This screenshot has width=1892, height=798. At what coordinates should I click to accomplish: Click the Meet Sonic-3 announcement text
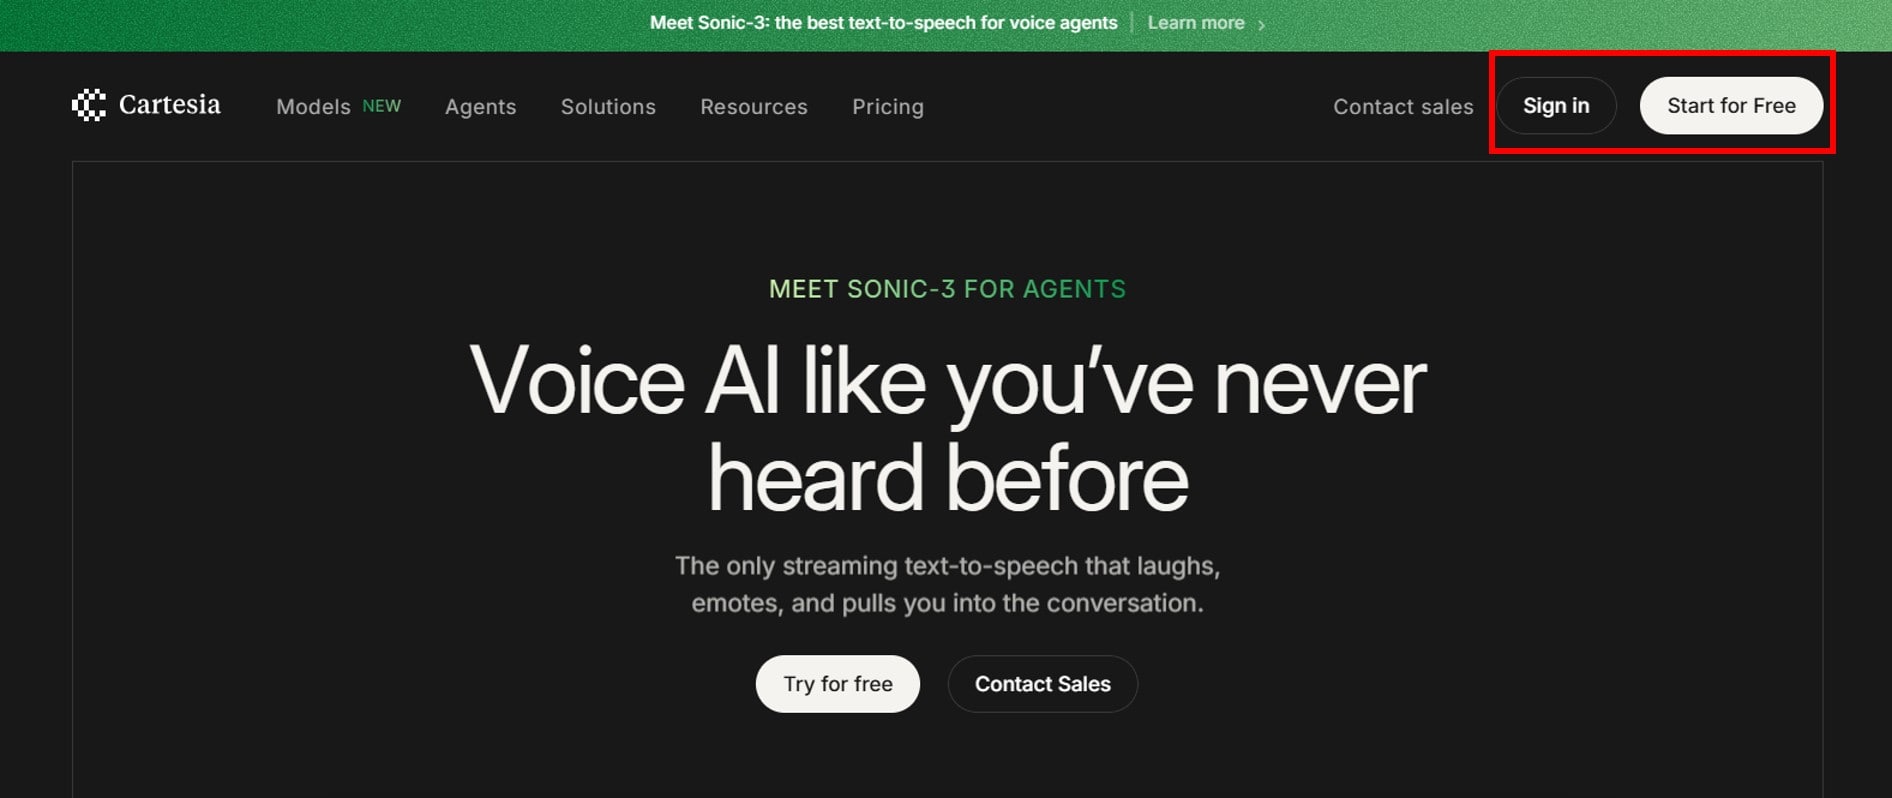883,23
